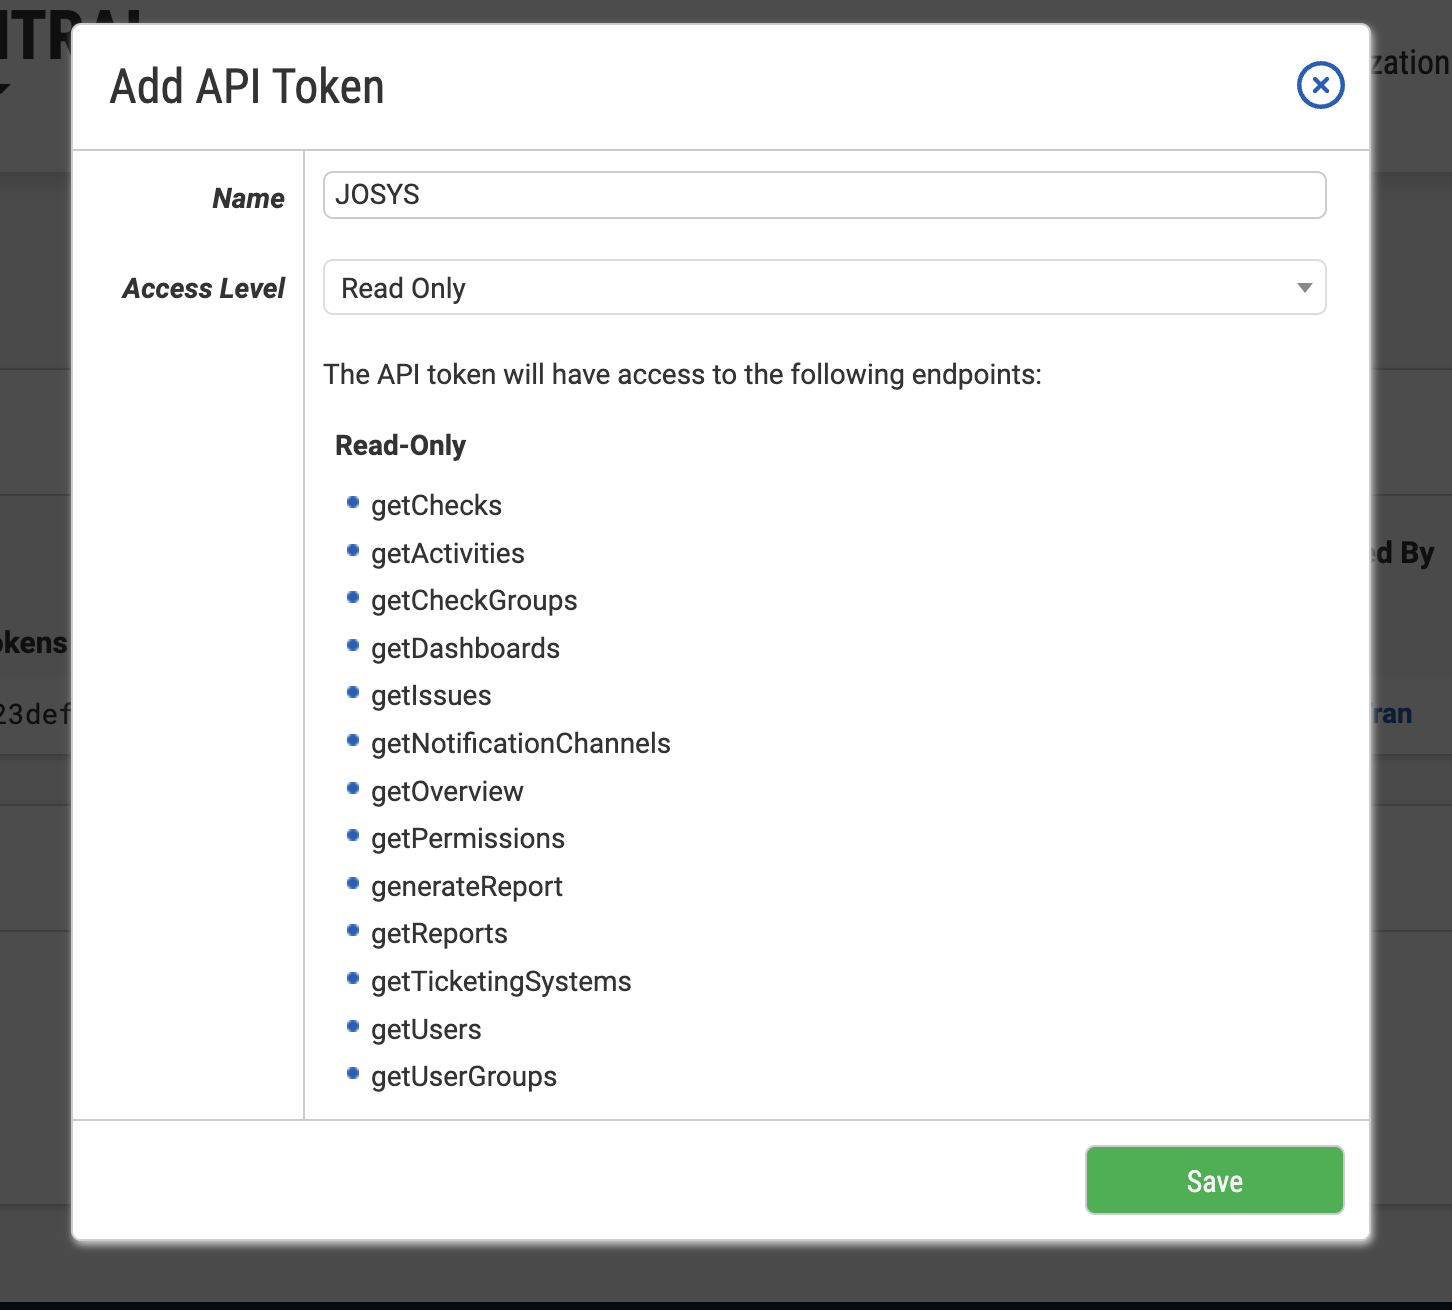This screenshot has height=1310, width=1452.
Task: Click the Access Level field label
Action: 204,289
